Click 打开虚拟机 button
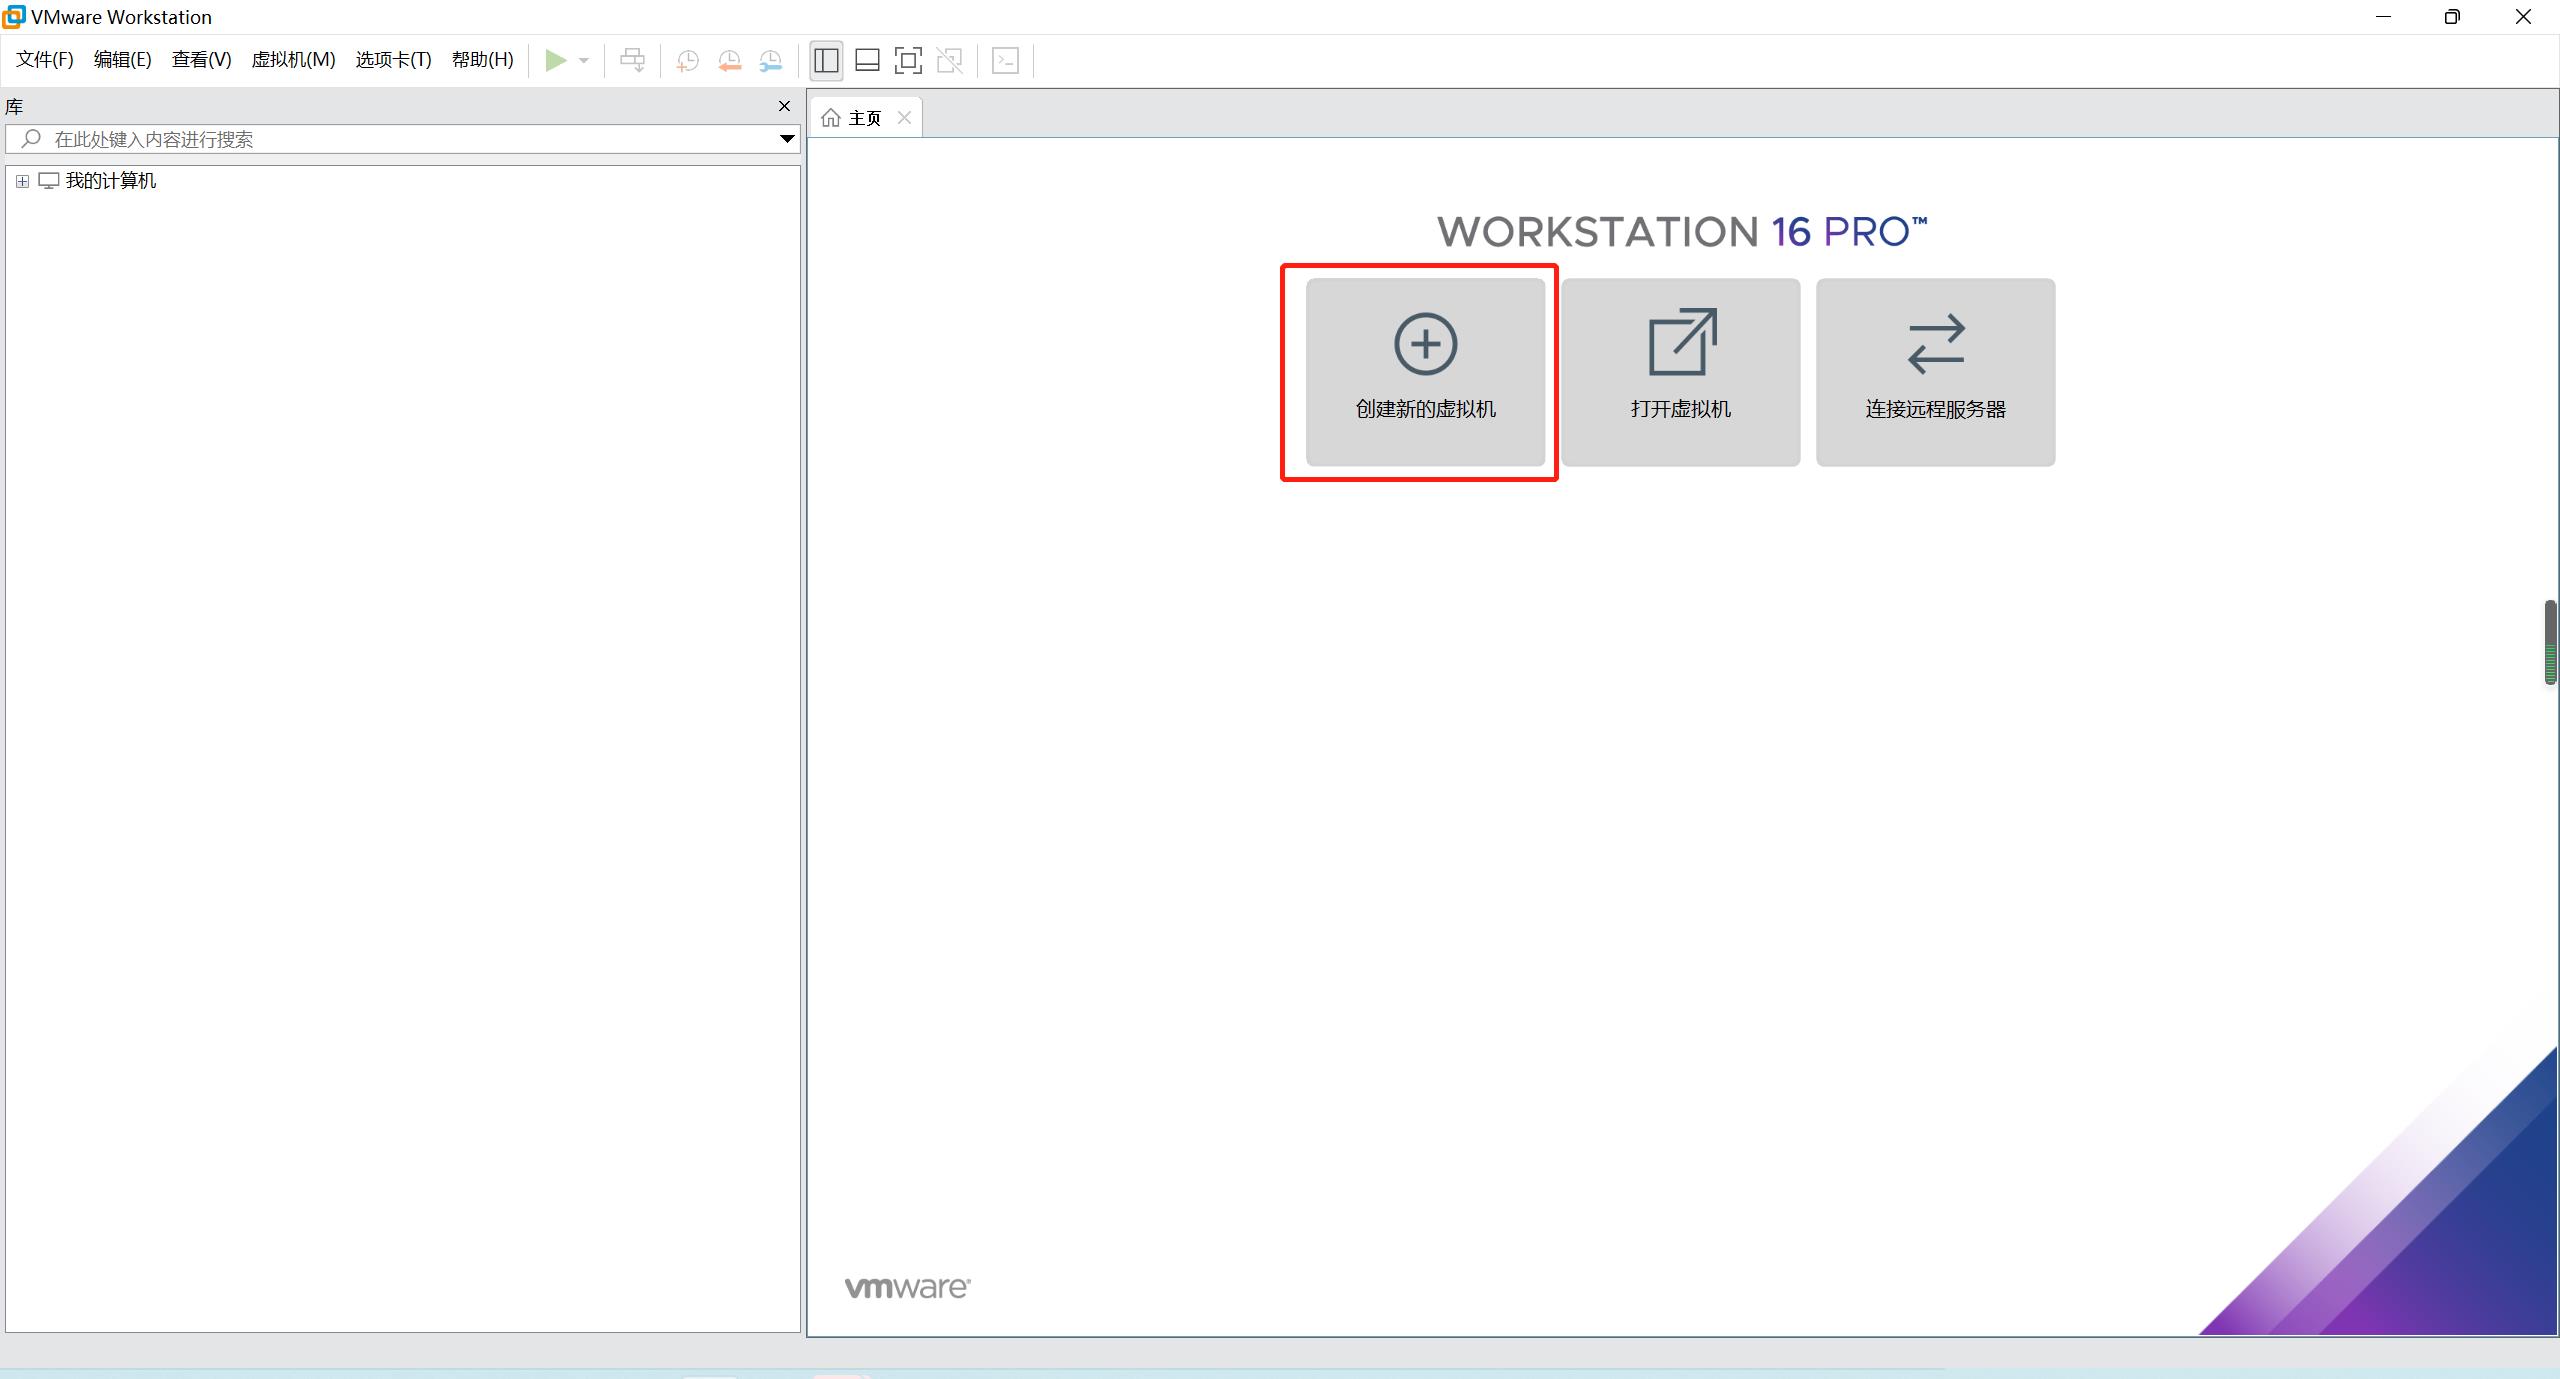The height and width of the screenshot is (1379, 2560). (1680, 372)
